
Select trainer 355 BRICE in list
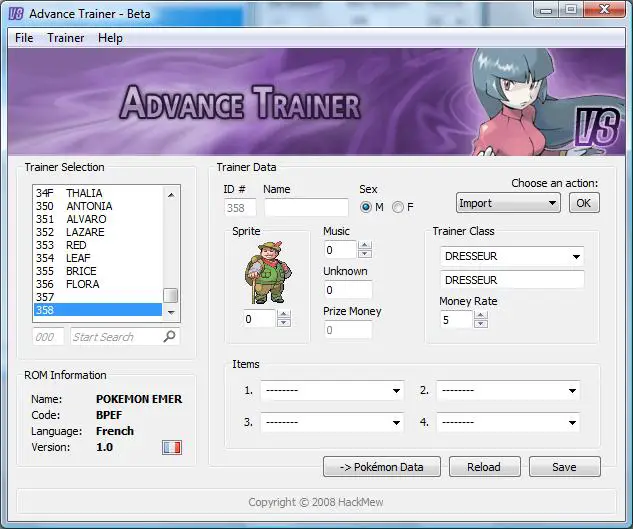click(98, 271)
